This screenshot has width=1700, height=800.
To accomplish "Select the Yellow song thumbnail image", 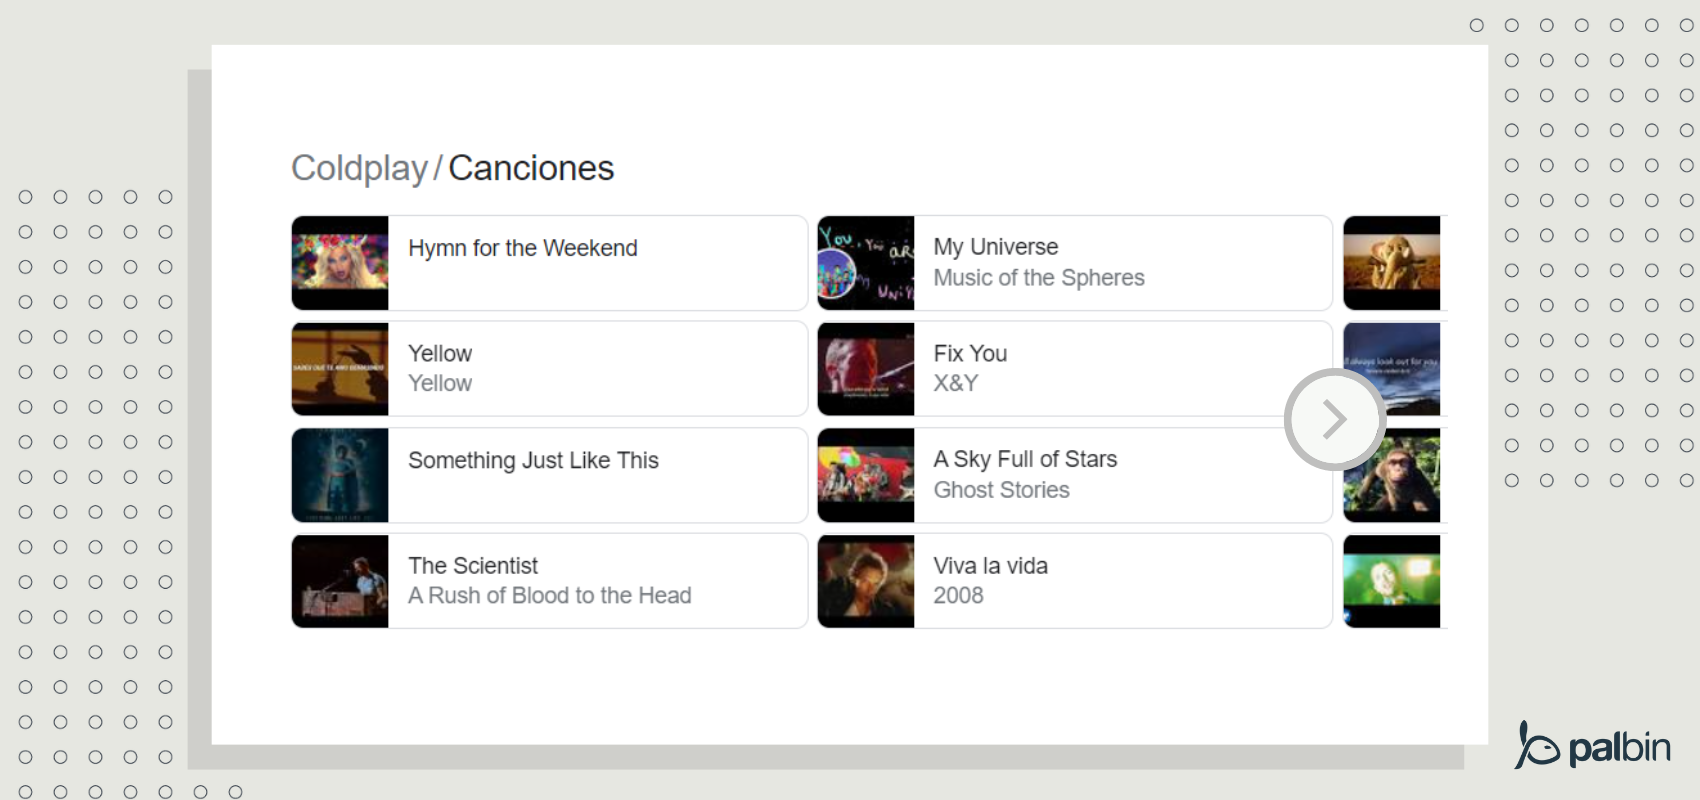I will [x=340, y=369].
